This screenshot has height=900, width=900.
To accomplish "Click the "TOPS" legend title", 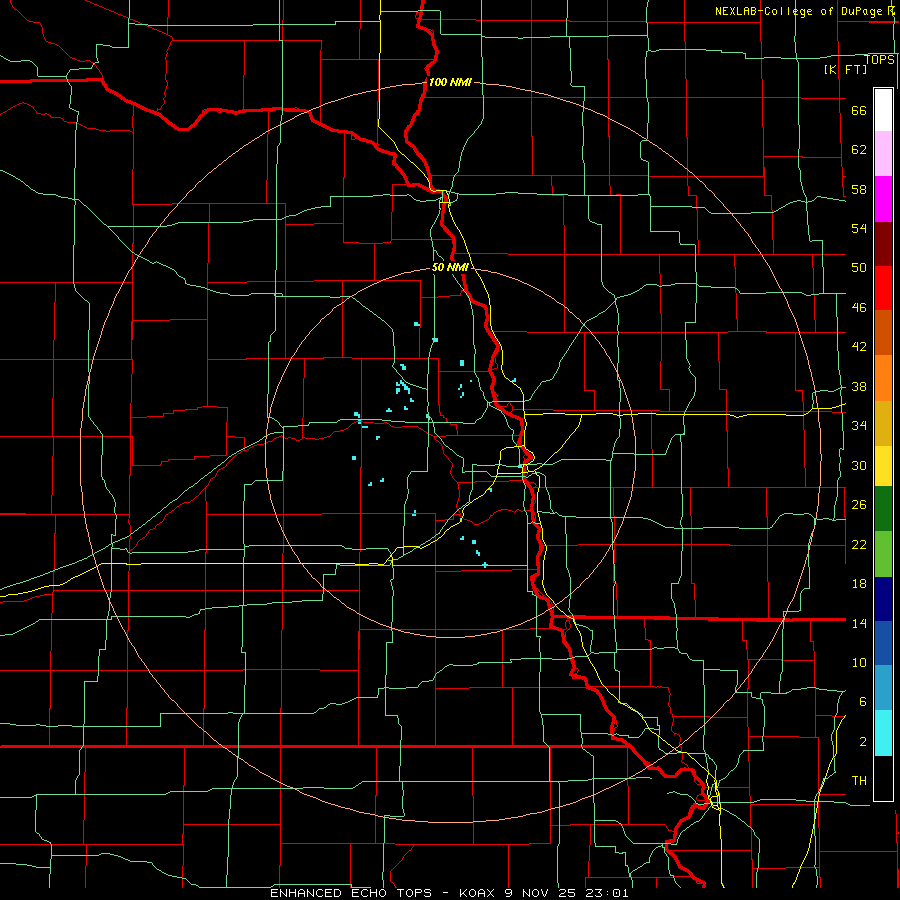I will tap(879, 60).
